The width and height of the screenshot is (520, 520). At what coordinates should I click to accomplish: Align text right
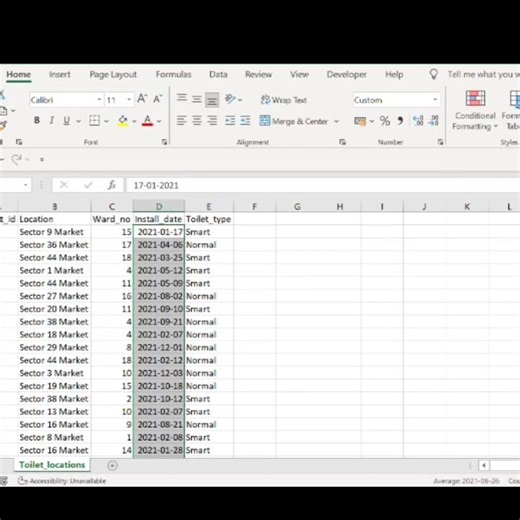click(x=212, y=120)
